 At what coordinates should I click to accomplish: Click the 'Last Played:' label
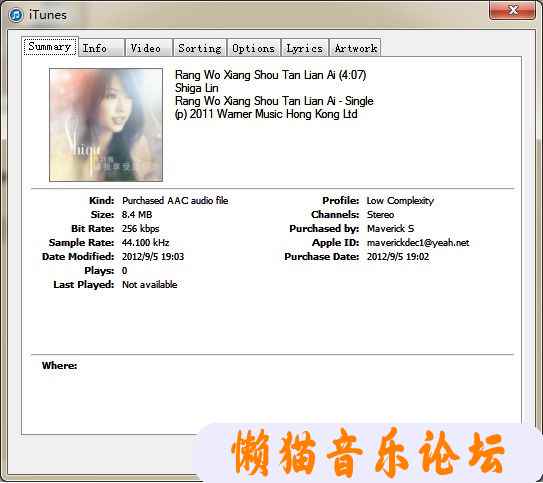click(x=83, y=285)
